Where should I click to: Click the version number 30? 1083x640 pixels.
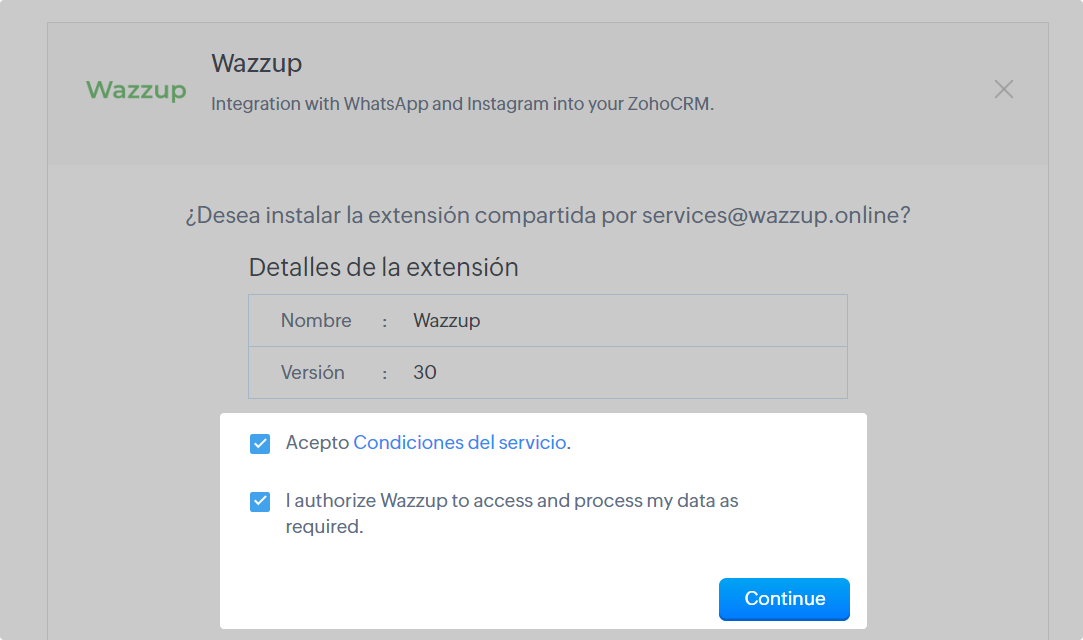[425, 373]
